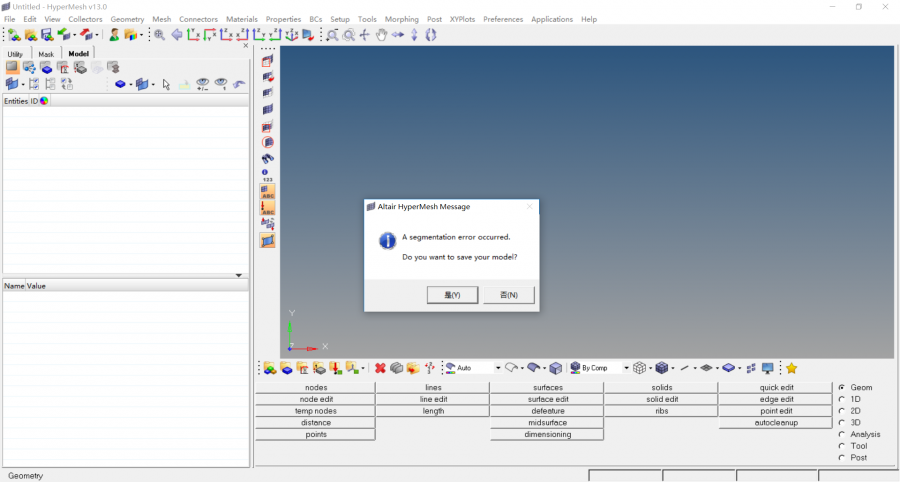Expand the export icon dropdown arrow
Viewport: 900px width, 482px height.
[x=96, y=35]
